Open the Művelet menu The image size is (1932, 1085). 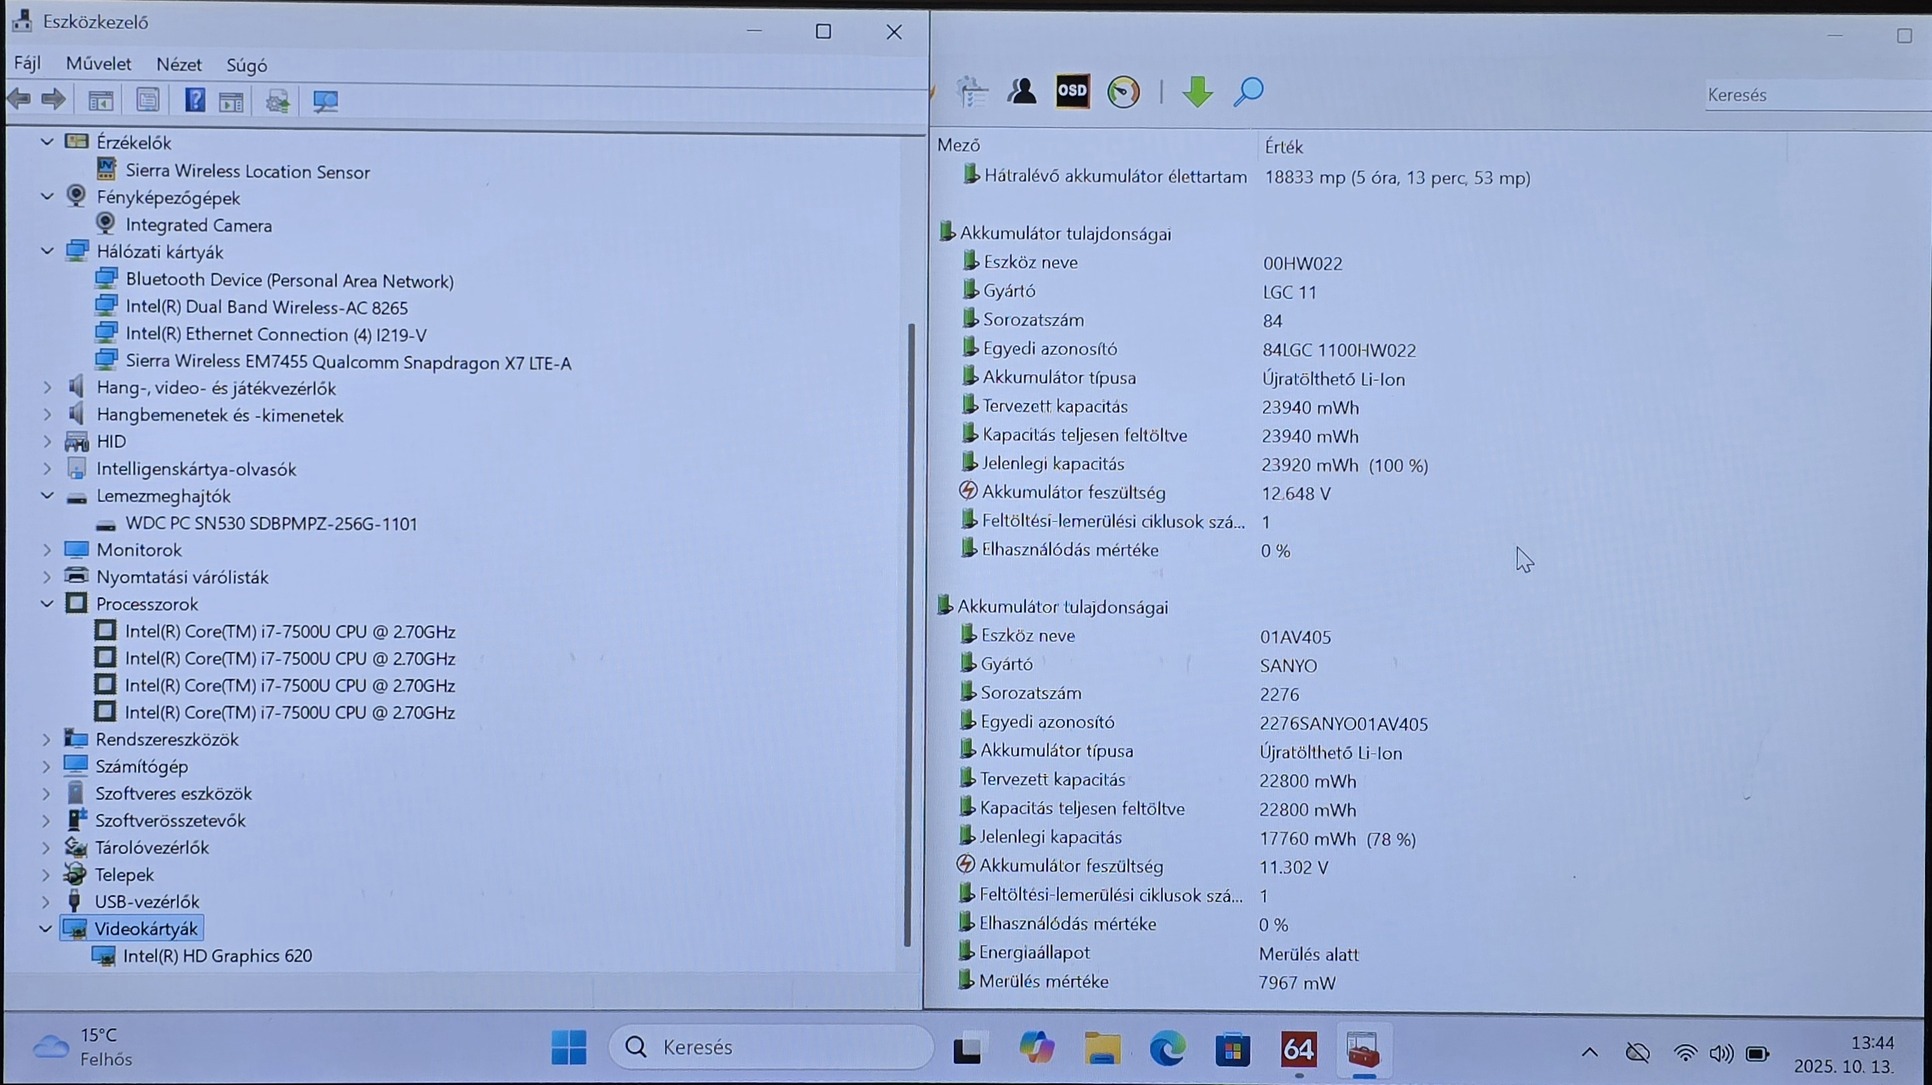(98, 64)
